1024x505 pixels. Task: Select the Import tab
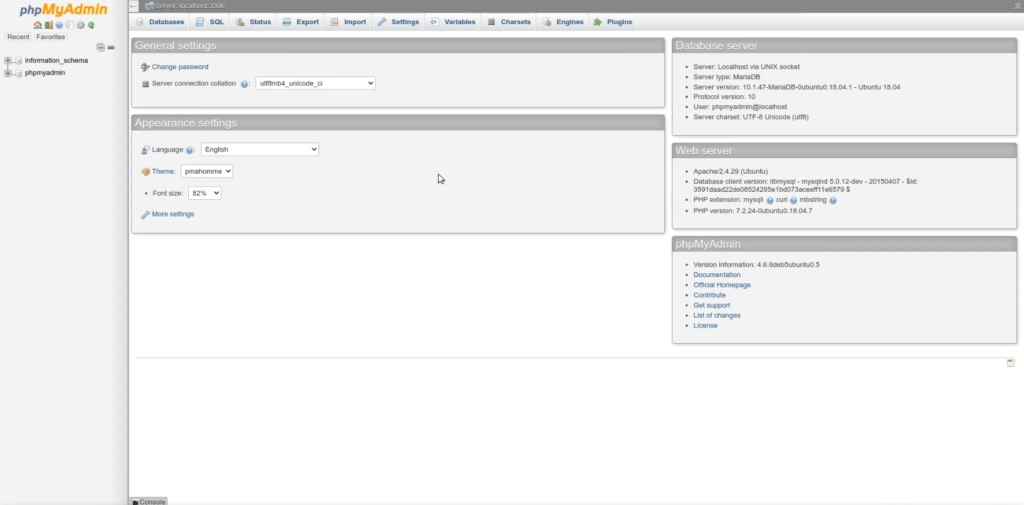349,22
